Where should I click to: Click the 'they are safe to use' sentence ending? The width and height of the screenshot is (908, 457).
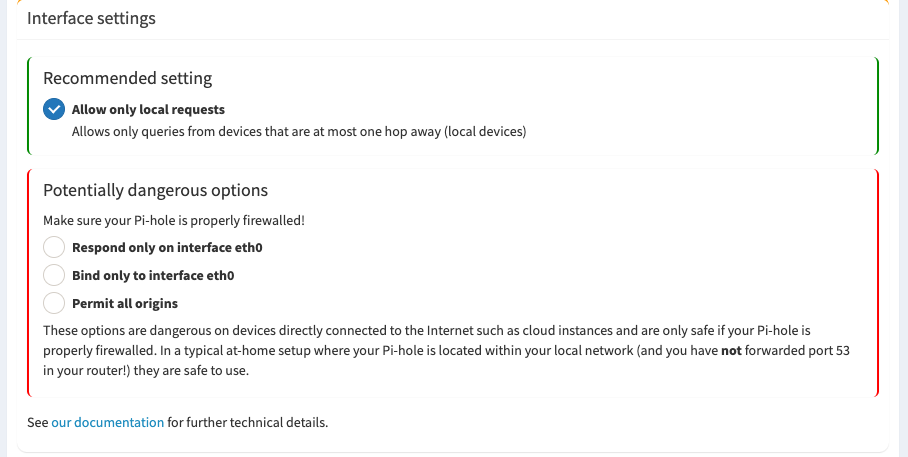point(191,370)
